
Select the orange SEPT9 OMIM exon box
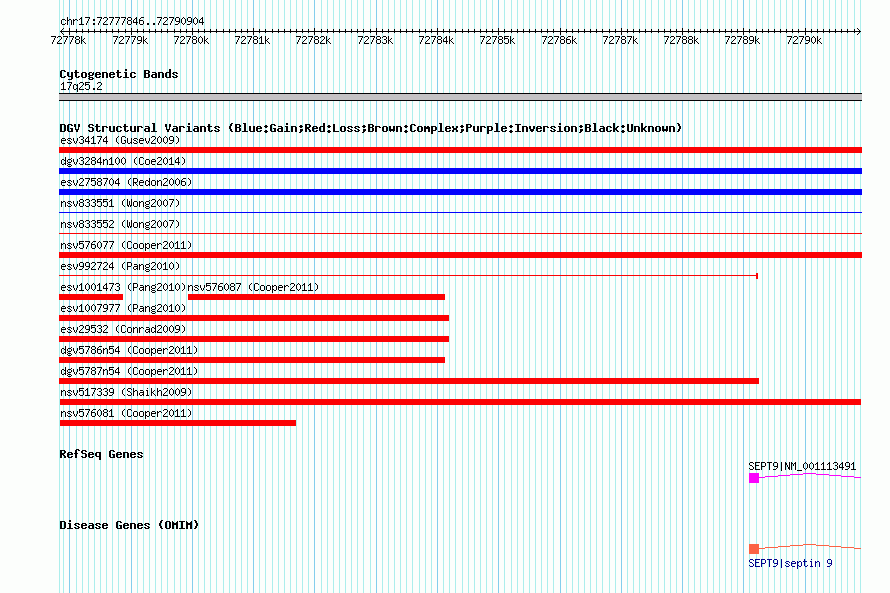pyautogui.click(x=754, y=549)
